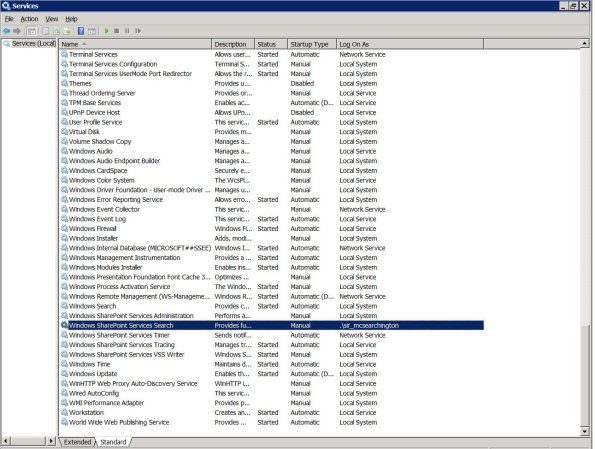Select Windows Modules Installer service
Image resolution: width=595 pixels, height=449 pixels.
[x=272, y=267]
